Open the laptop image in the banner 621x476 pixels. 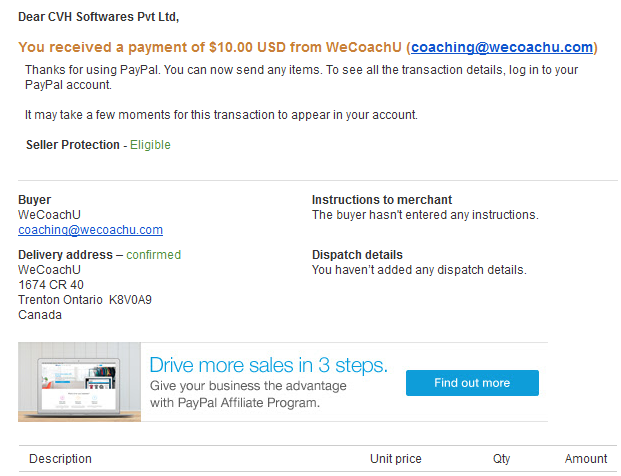click(79, 382)
